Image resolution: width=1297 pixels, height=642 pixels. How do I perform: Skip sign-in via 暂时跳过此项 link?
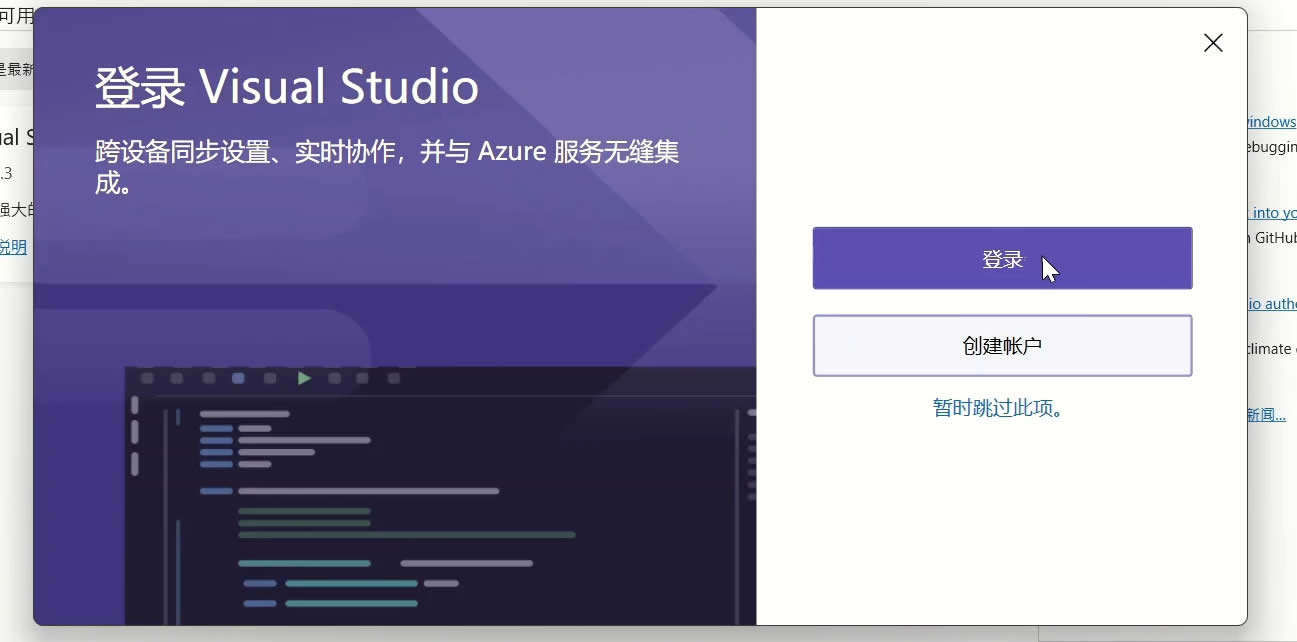[997, 408]
